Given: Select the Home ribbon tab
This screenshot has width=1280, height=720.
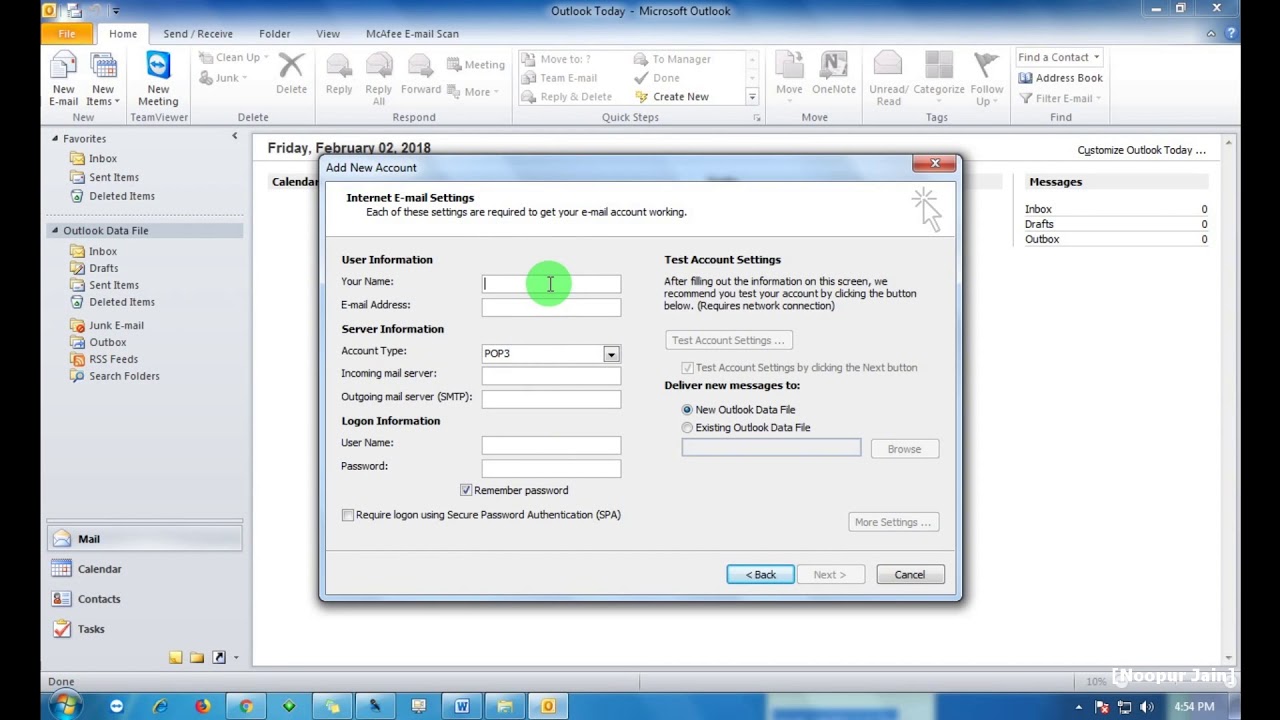Looking at the screenshot, I should coord(123,33).
